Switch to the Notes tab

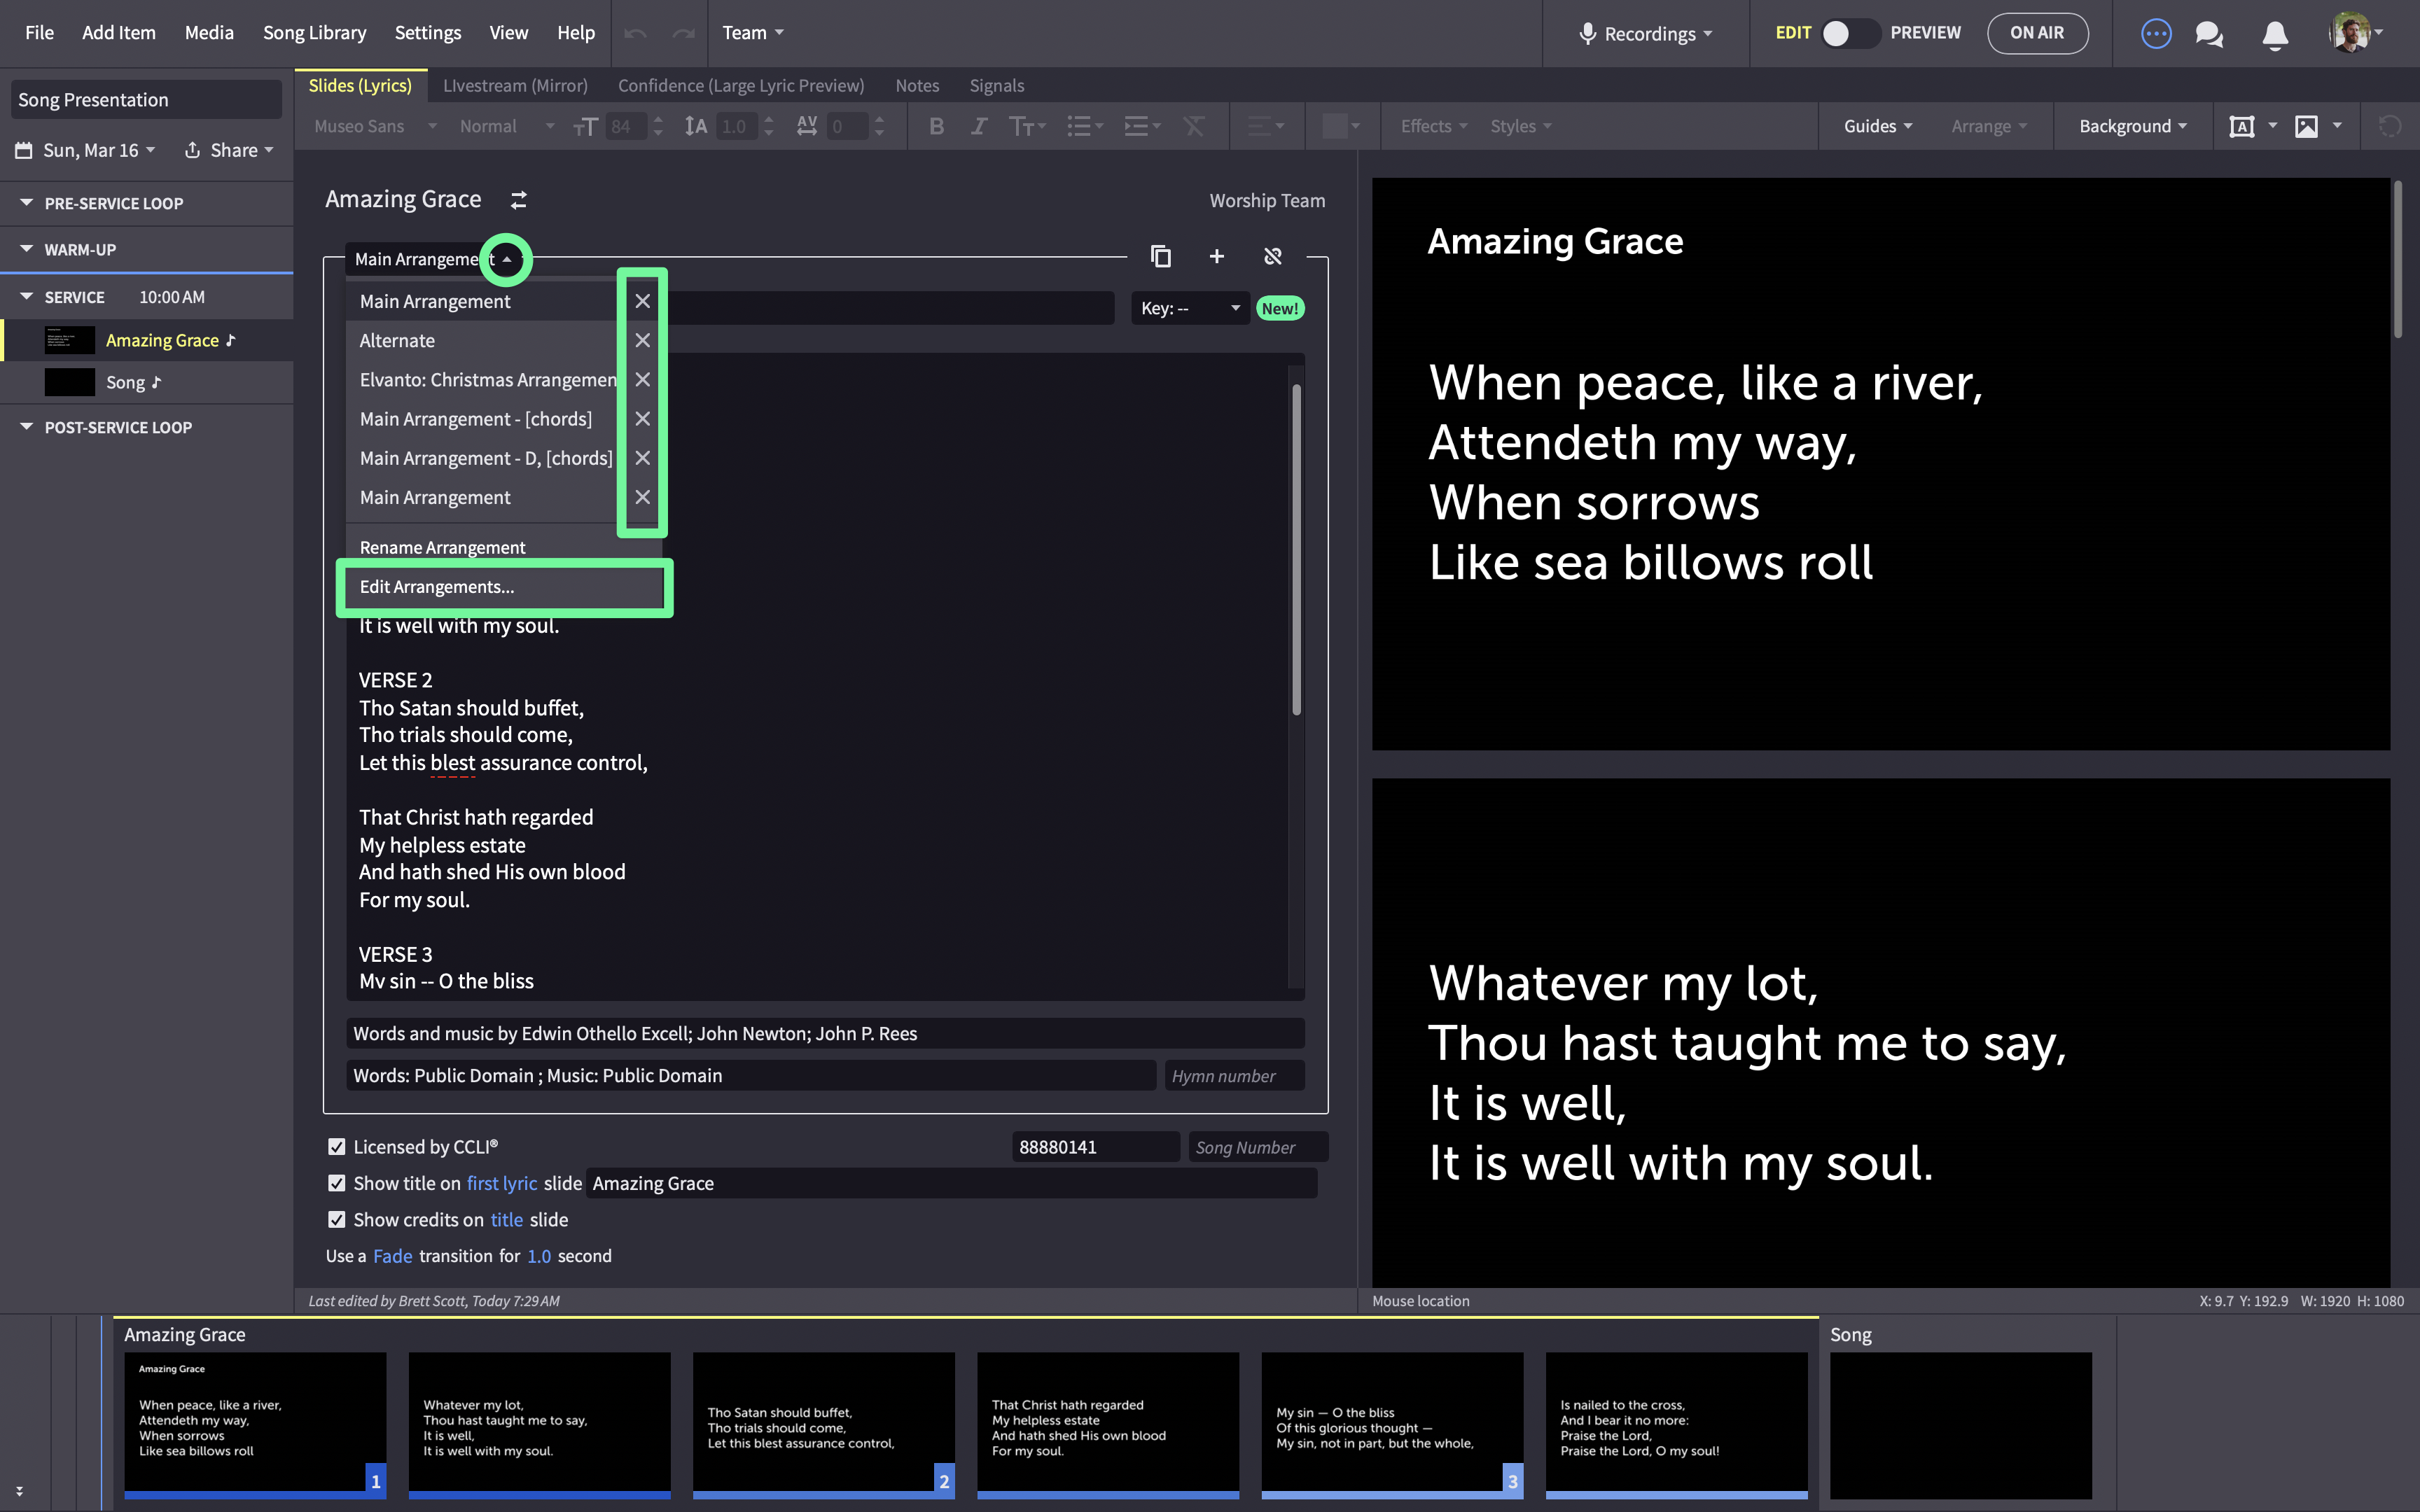pos(916,85)
